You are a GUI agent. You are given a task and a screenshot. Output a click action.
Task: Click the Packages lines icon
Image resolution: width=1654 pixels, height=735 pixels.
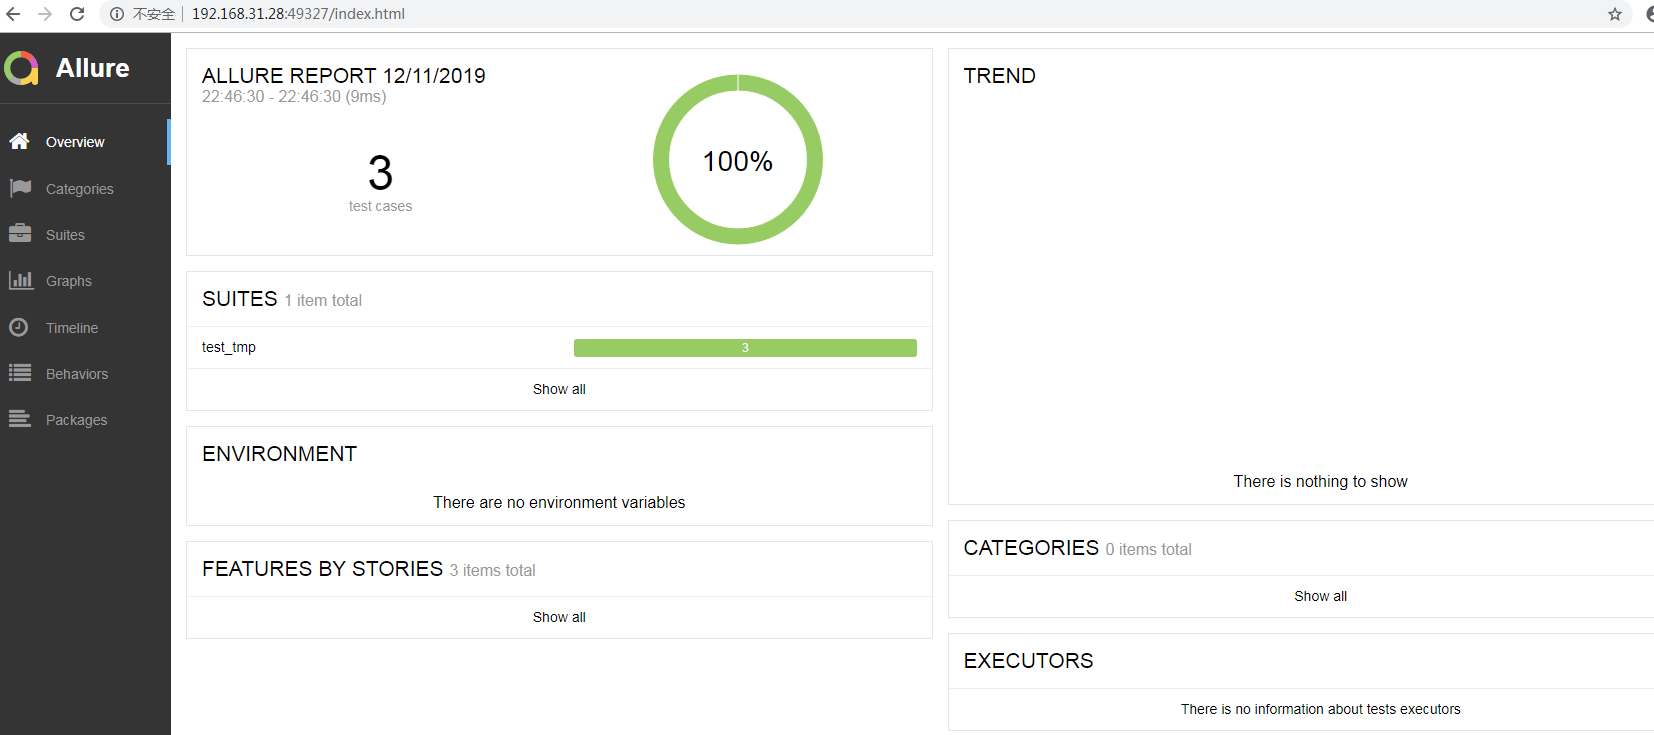click(20, 419)
